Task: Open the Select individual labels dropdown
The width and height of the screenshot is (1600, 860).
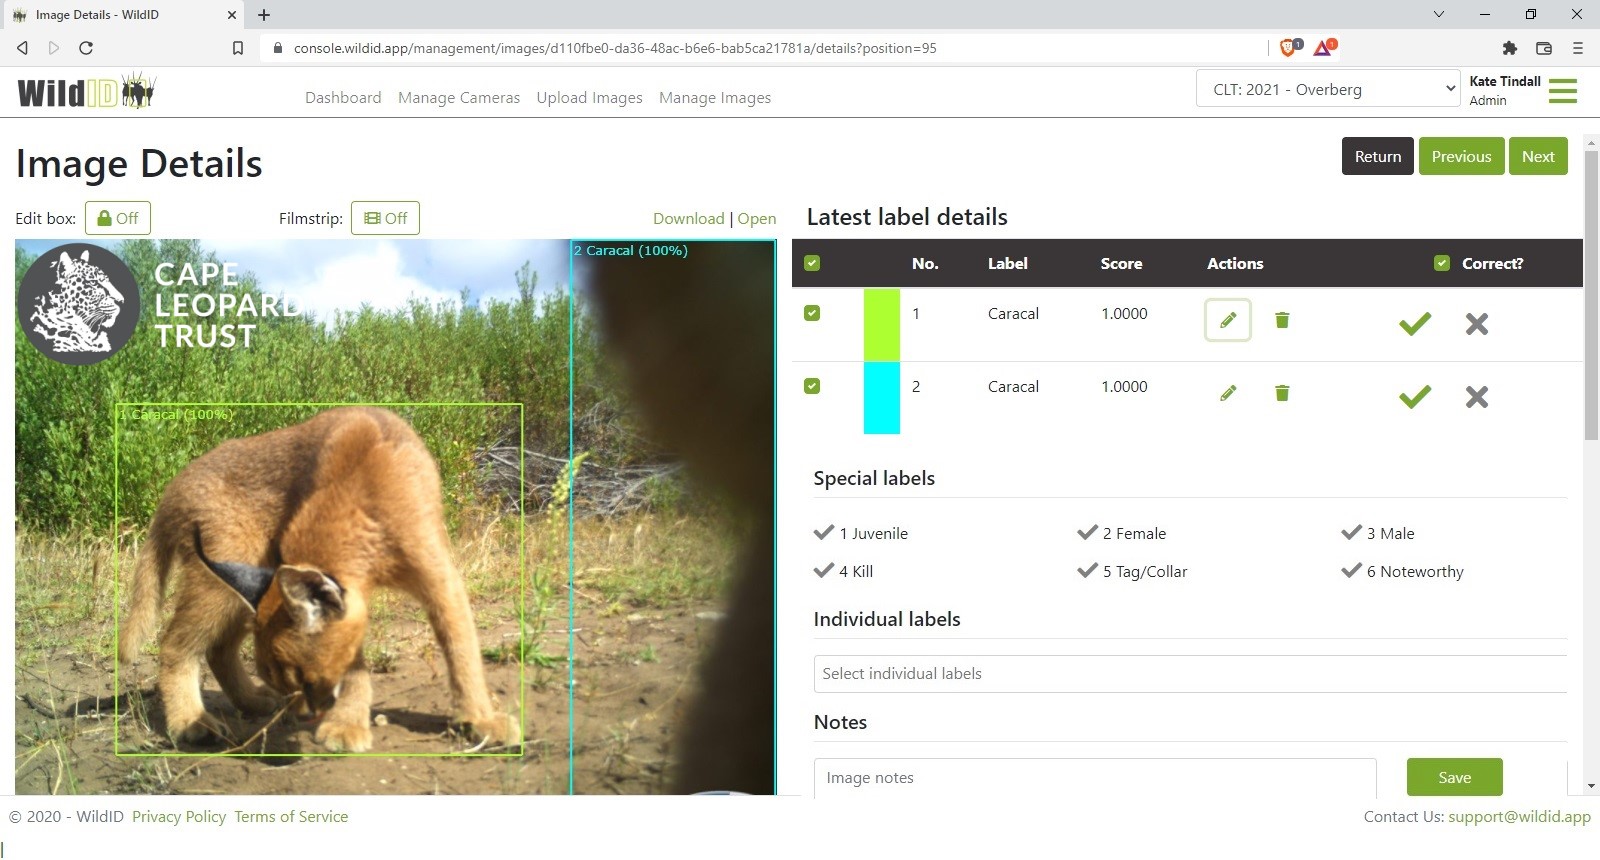Action: [1190, 674]
